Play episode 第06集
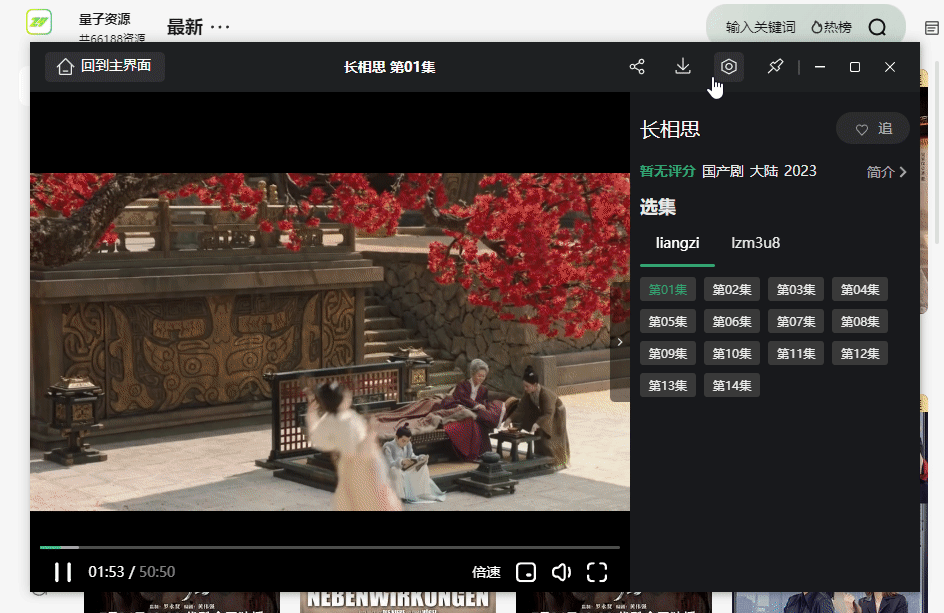The height and width of the screenshot is (613, 944). (732, 322)
